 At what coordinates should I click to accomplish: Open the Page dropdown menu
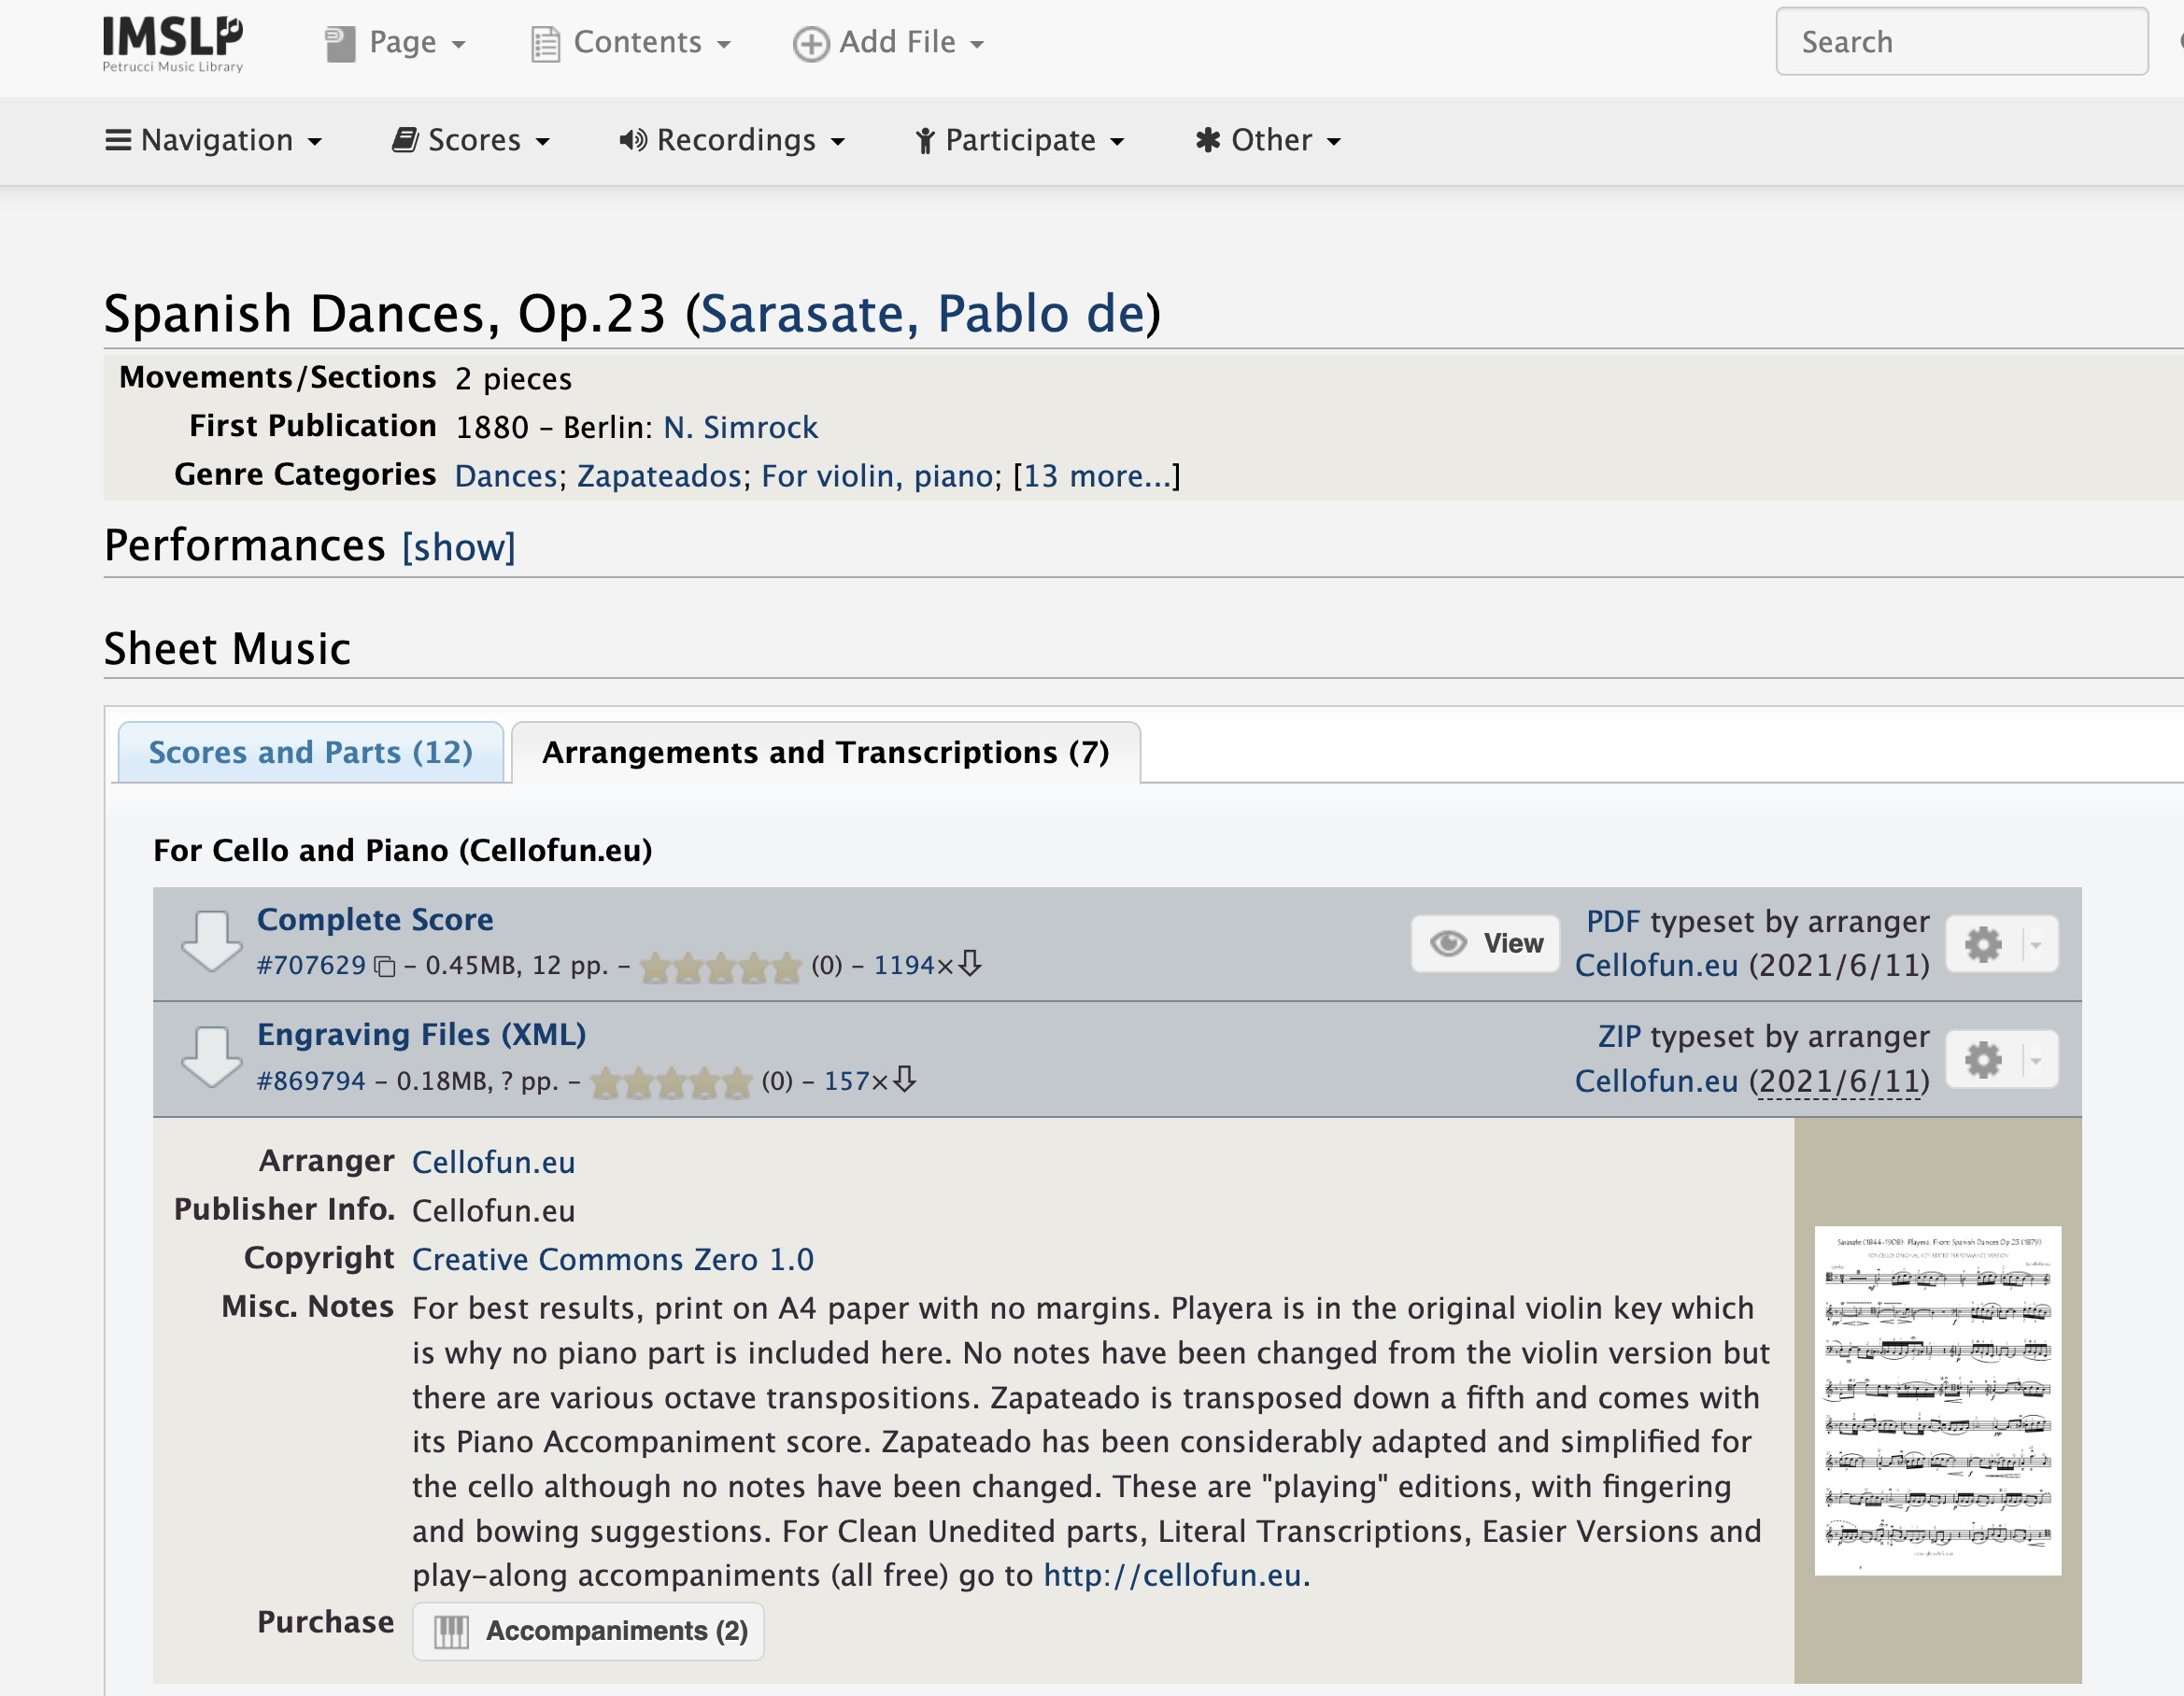point(397,43)
